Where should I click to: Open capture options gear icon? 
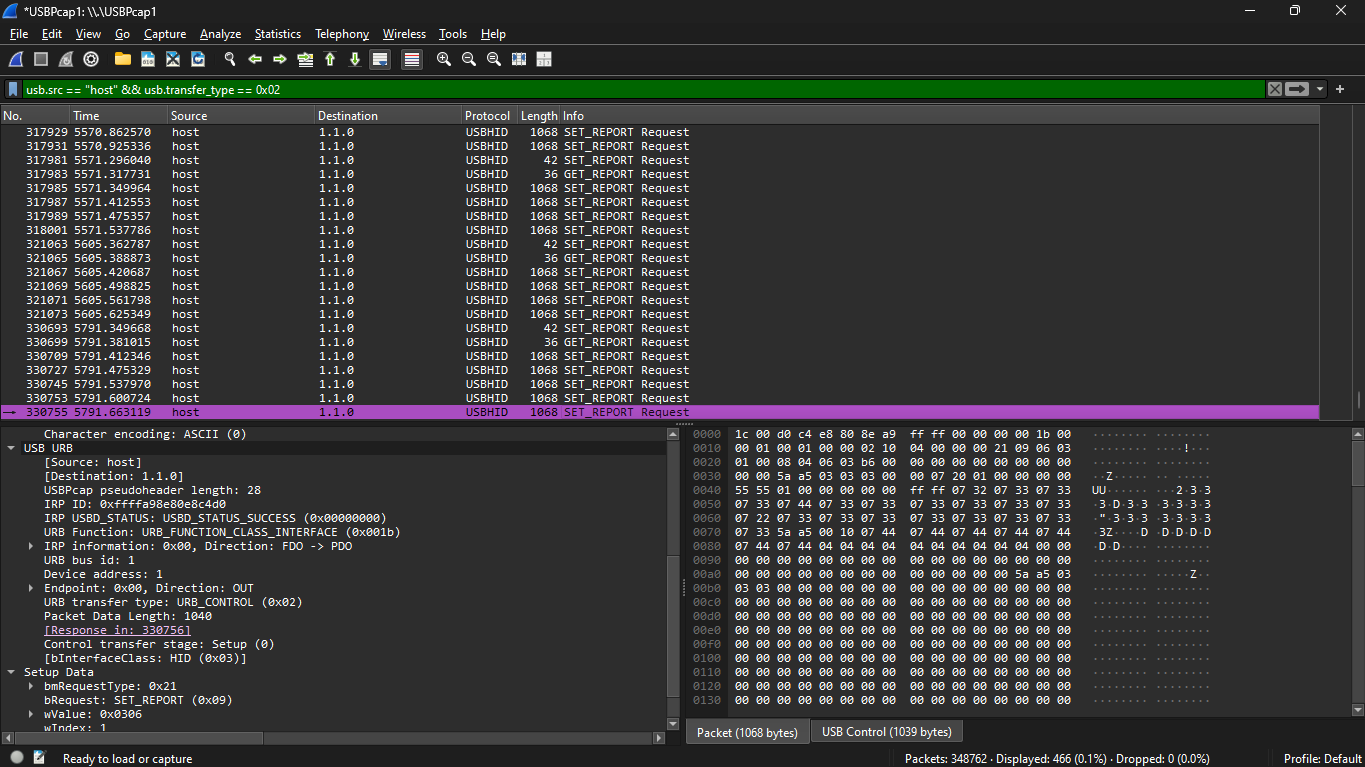coord(91,59)
